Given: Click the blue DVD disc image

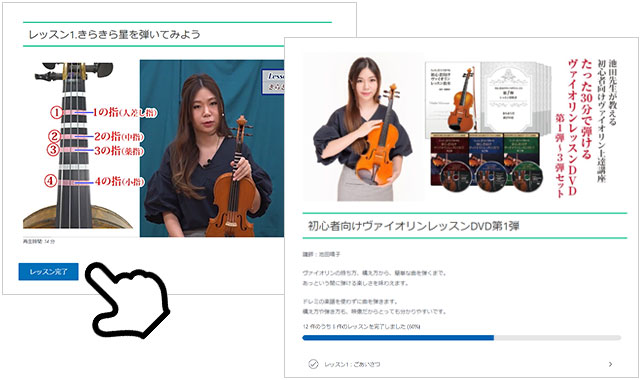Looking at the screenshot, I should coord(491,178).
